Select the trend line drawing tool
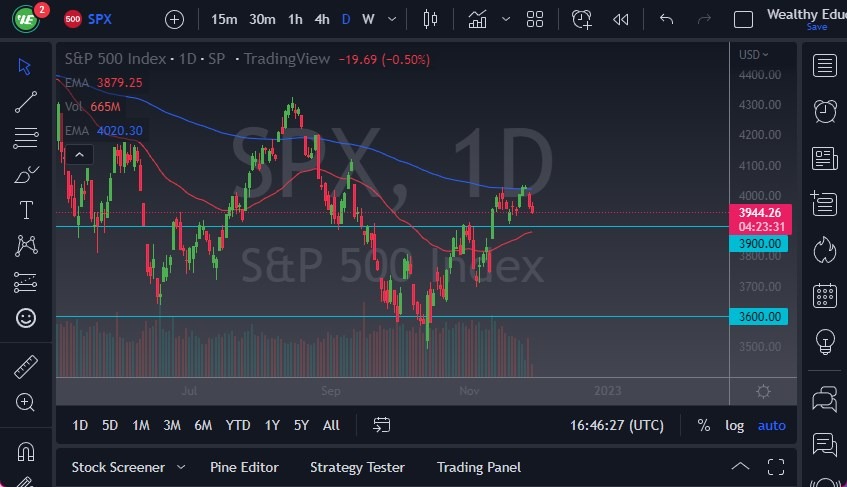 coord(26,102)
